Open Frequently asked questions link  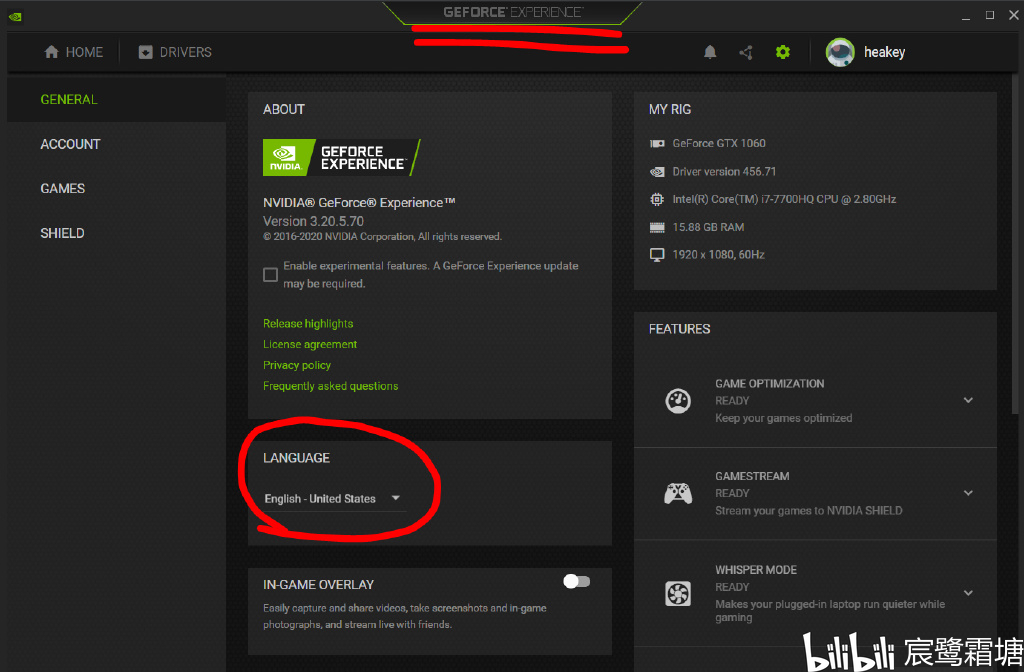point(330,387)
